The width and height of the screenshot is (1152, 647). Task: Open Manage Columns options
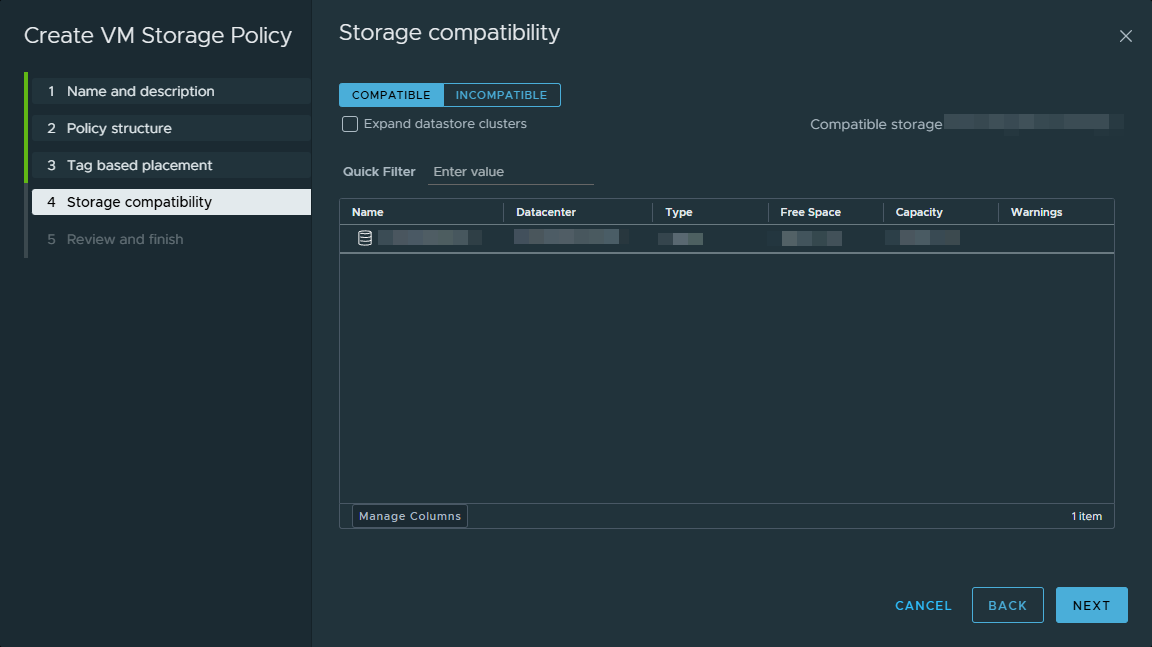[x=410, y=516]
